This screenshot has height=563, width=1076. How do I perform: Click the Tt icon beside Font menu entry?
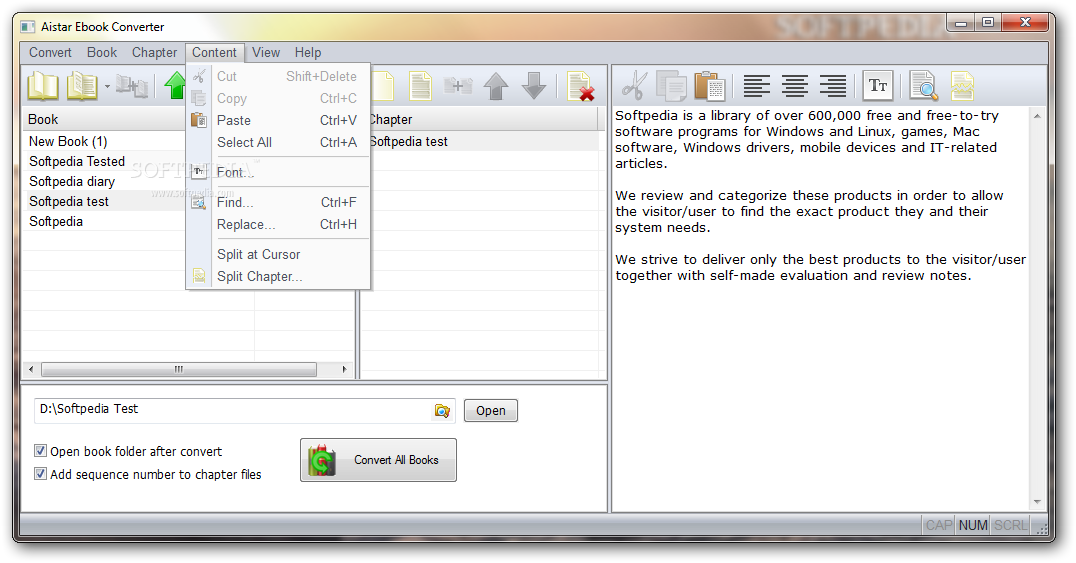coord(198,172)
